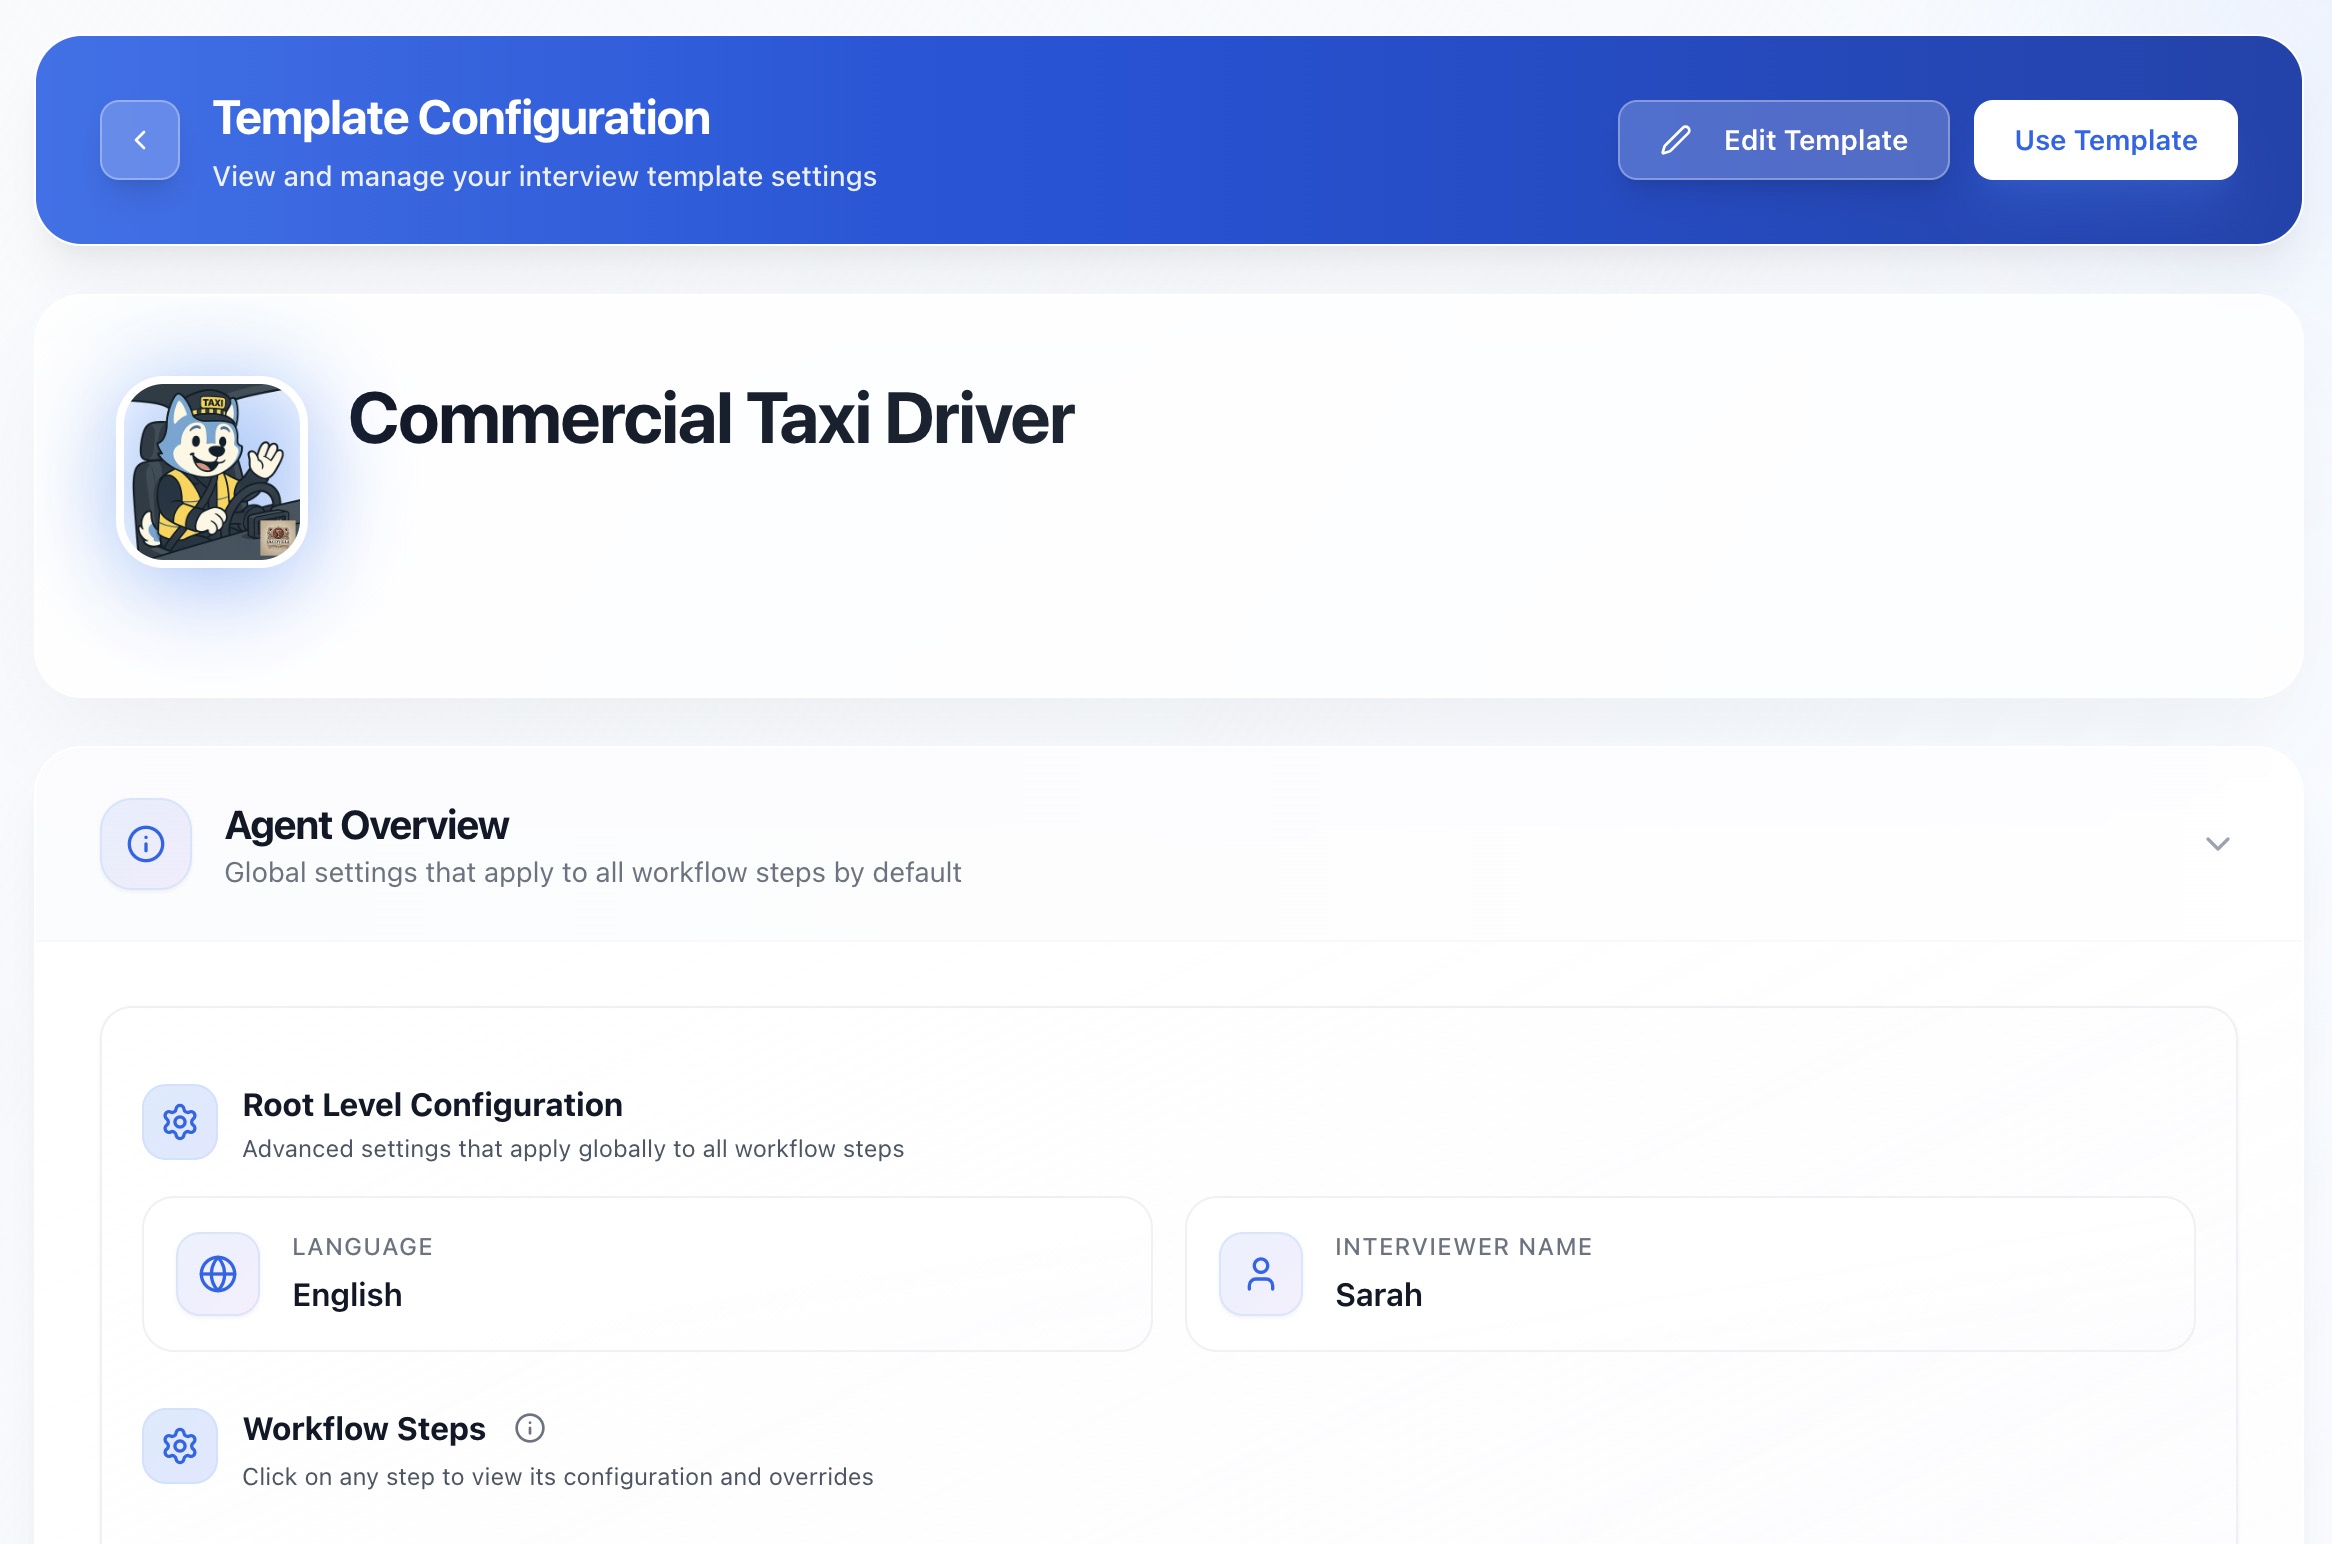This screenshot has width=2332, height=1544.
Task: Click the Commercial Taxi Driver title
Action: click(x=711, y=418)
